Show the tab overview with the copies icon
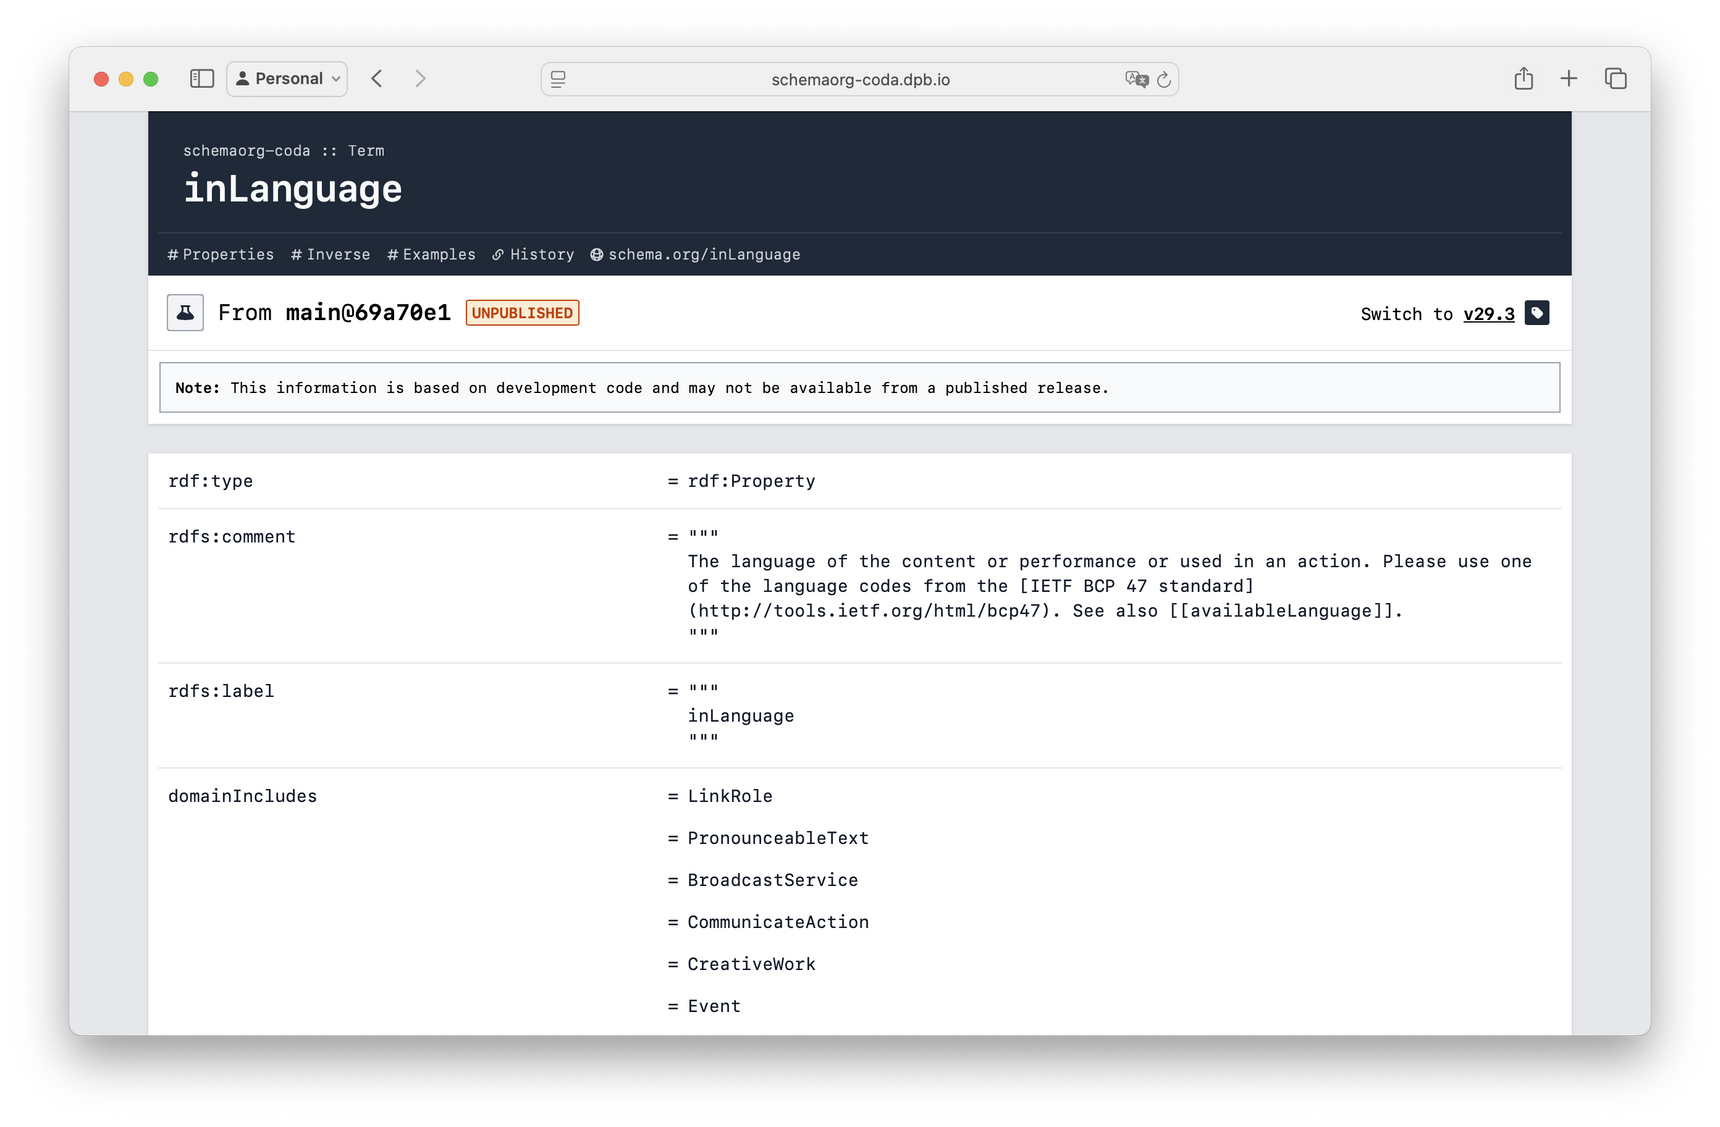1720x1127 pixels. pyautogui.click(x=1615, y=77)
